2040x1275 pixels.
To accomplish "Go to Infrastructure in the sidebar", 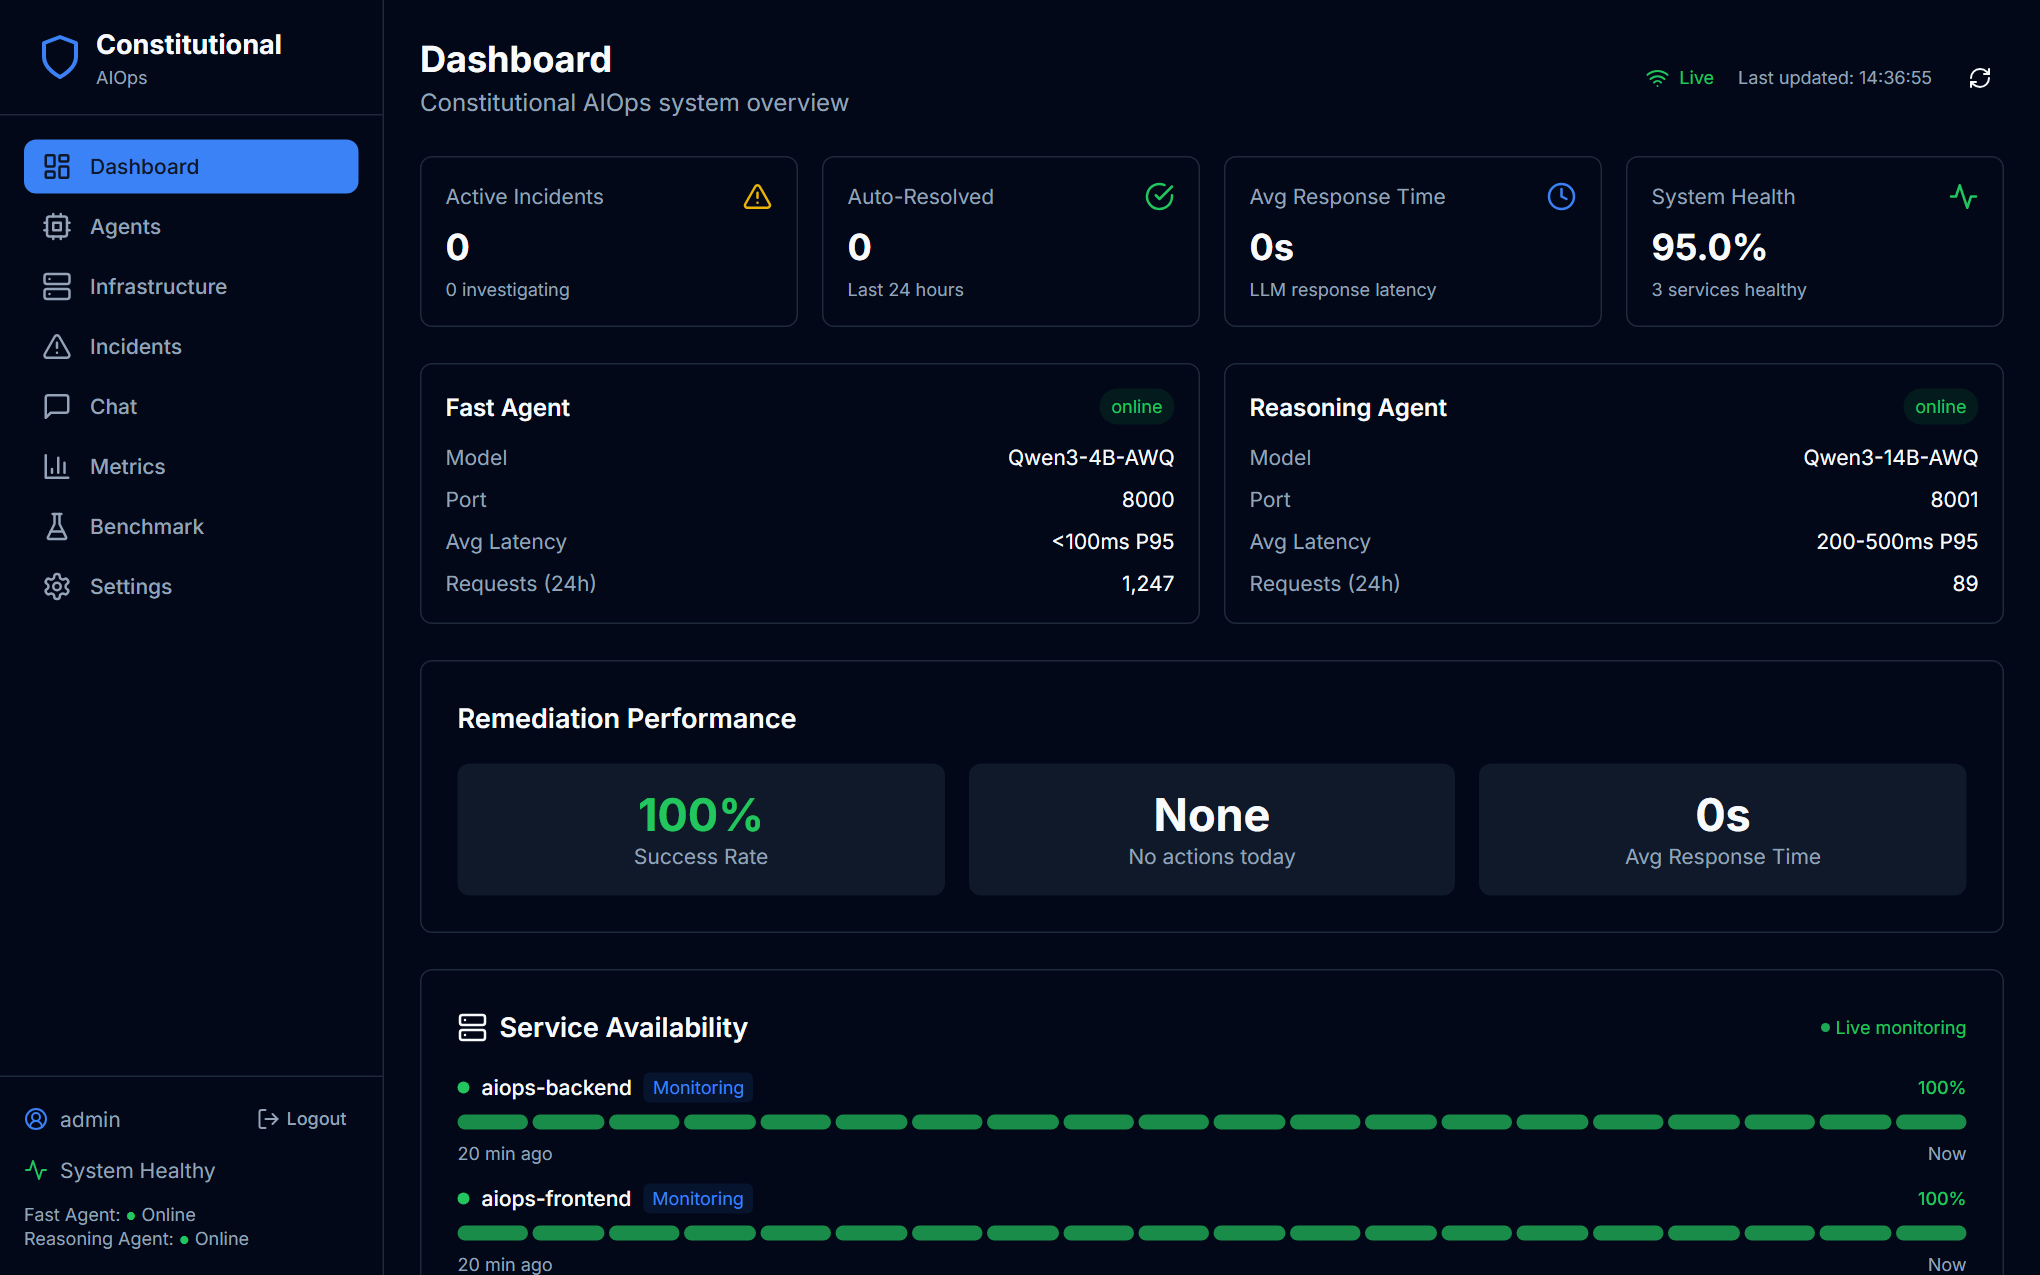I will point(191,286).
